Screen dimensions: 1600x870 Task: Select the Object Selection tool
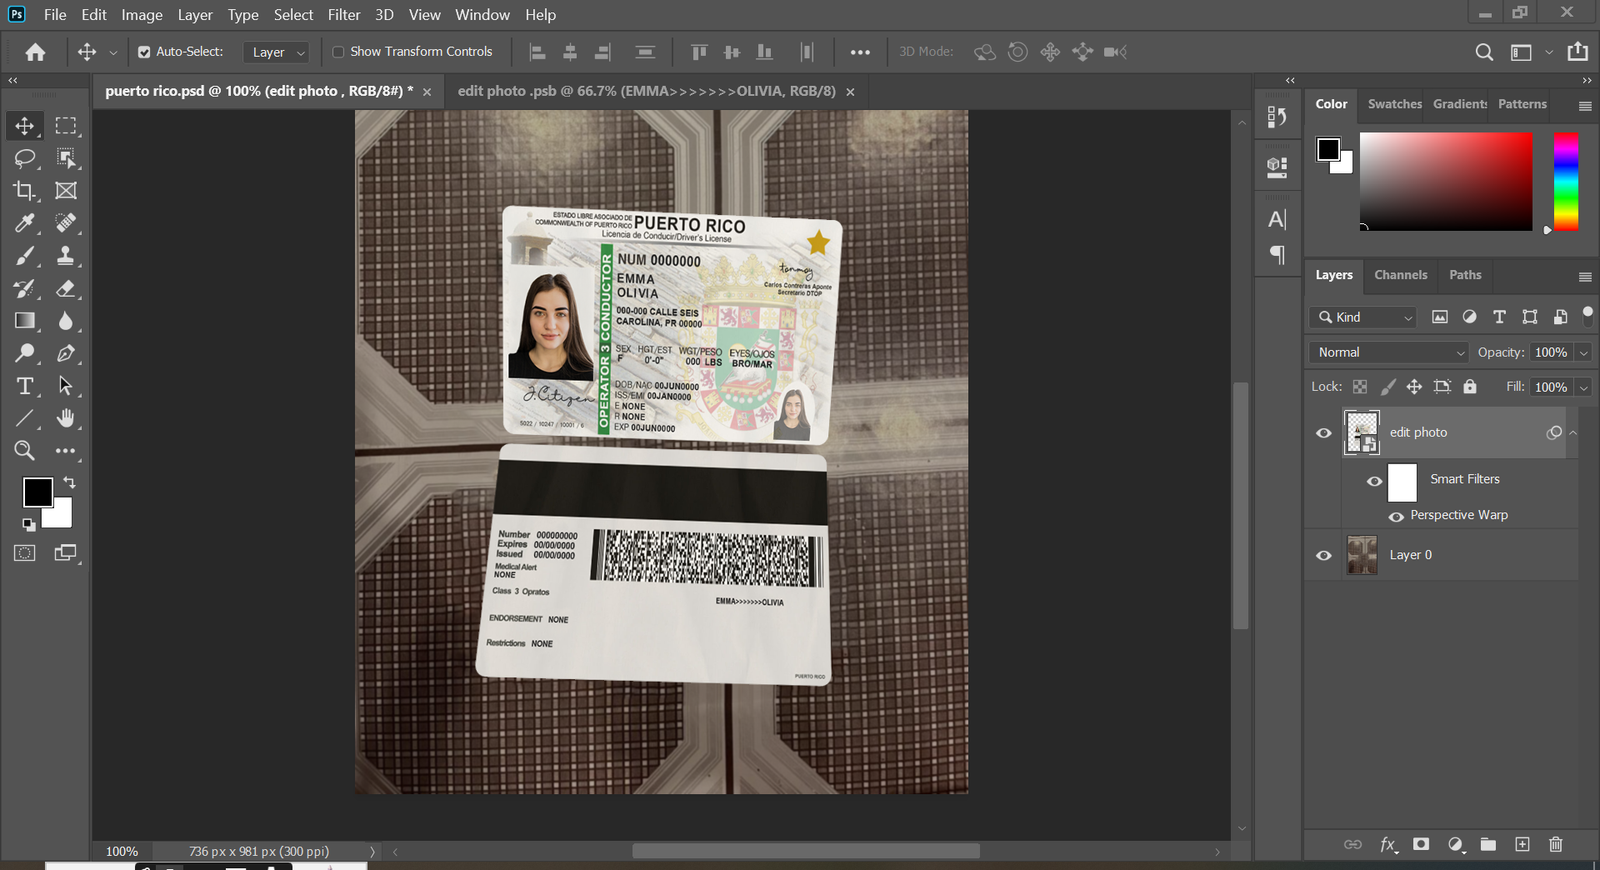pos(66,158)
